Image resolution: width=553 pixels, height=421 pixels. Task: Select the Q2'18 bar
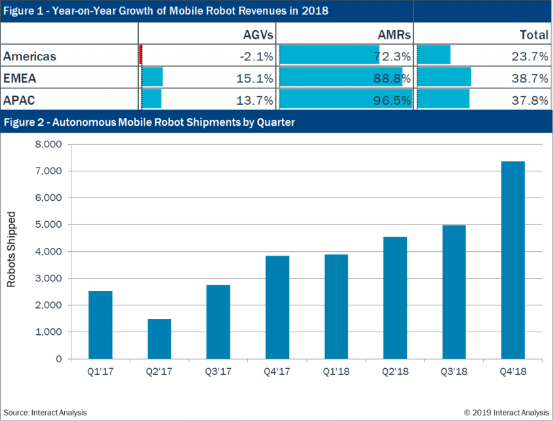pos(395,298)
